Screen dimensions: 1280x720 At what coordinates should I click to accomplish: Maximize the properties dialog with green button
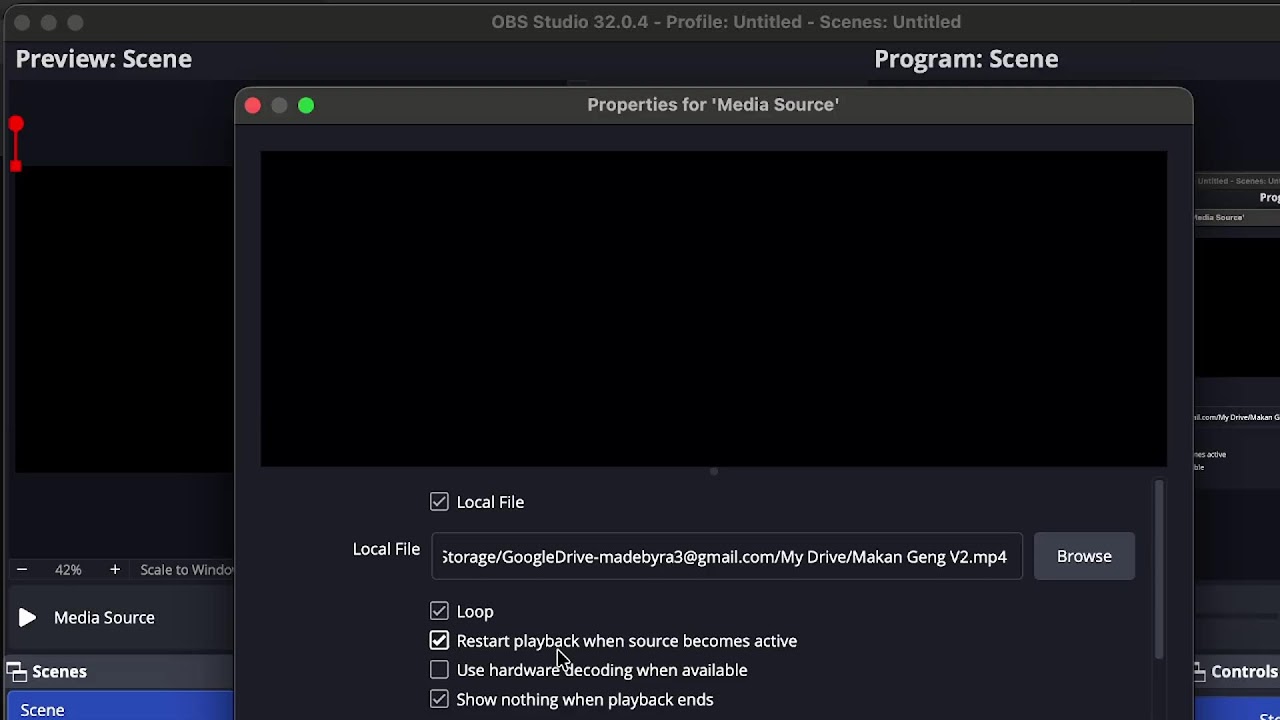[x=306, y=105]
